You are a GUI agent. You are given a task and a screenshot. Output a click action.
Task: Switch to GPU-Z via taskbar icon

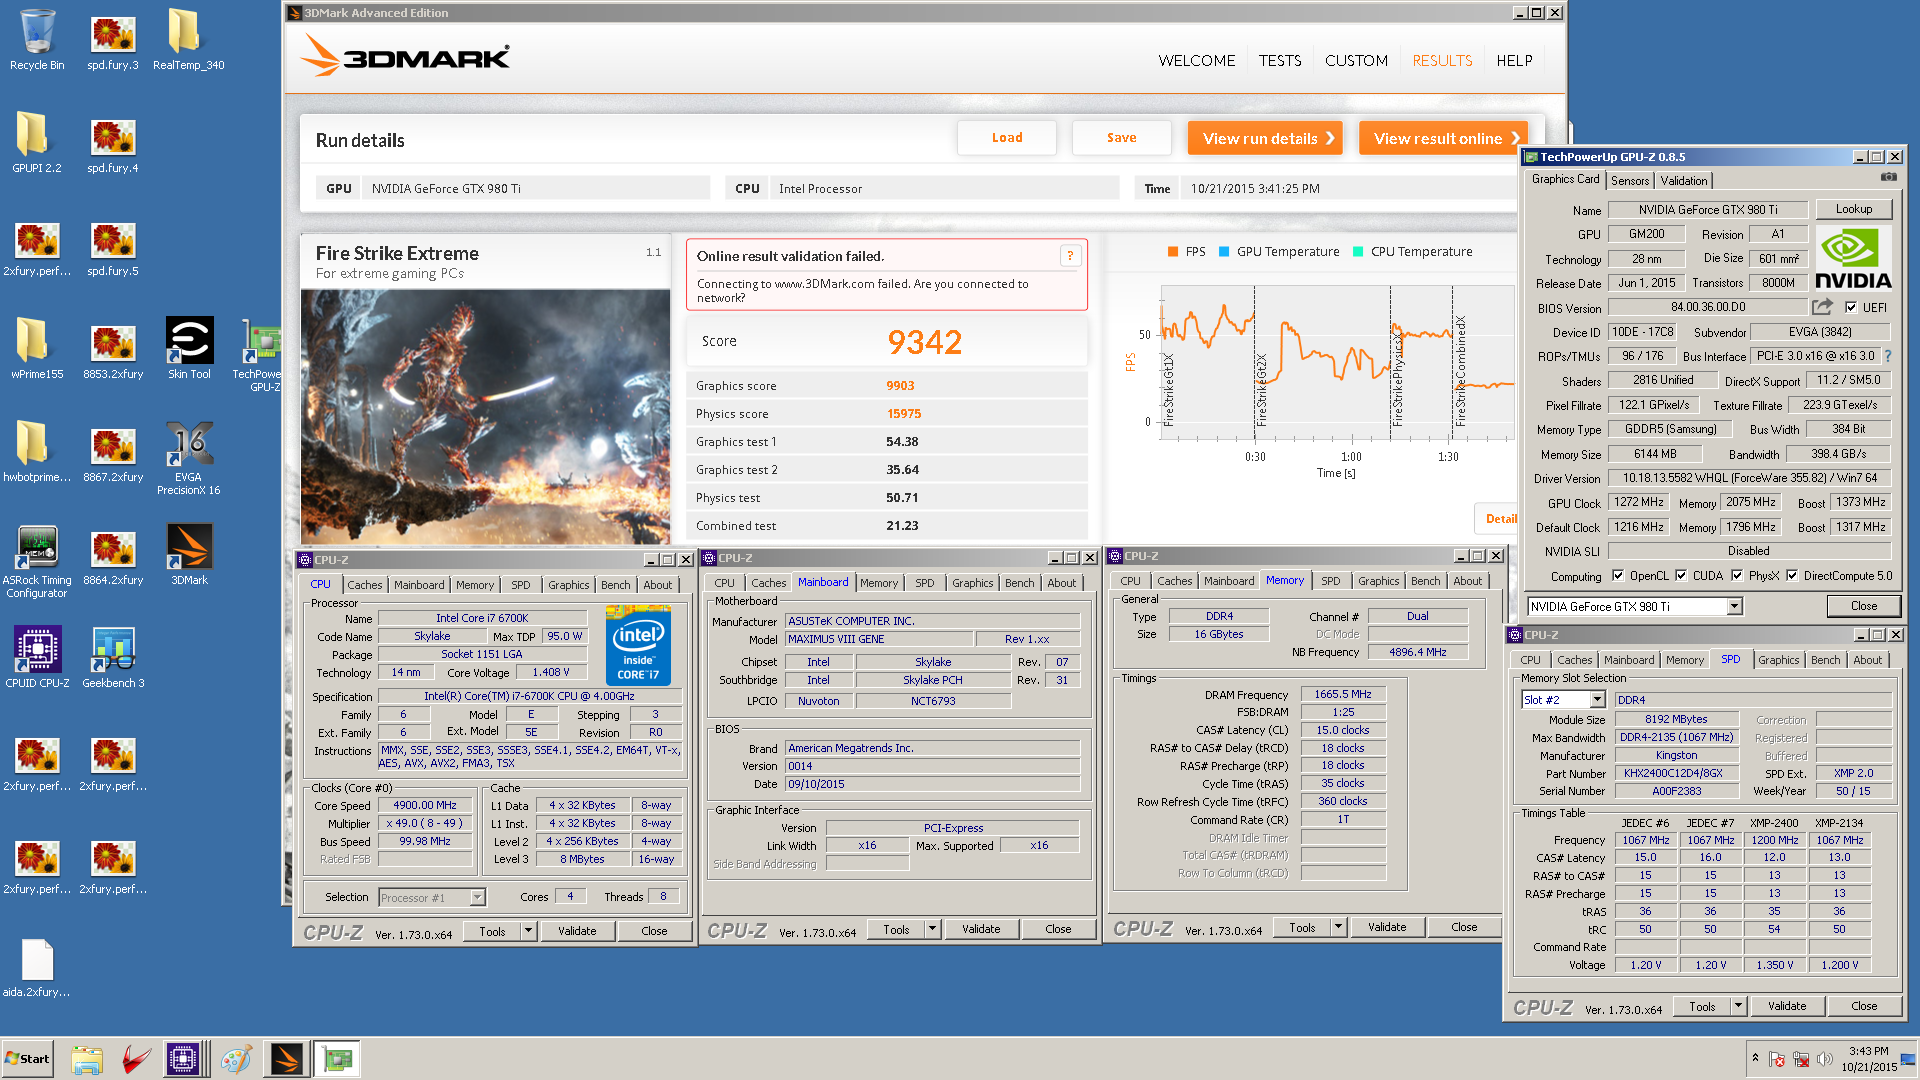[337, 1059]
